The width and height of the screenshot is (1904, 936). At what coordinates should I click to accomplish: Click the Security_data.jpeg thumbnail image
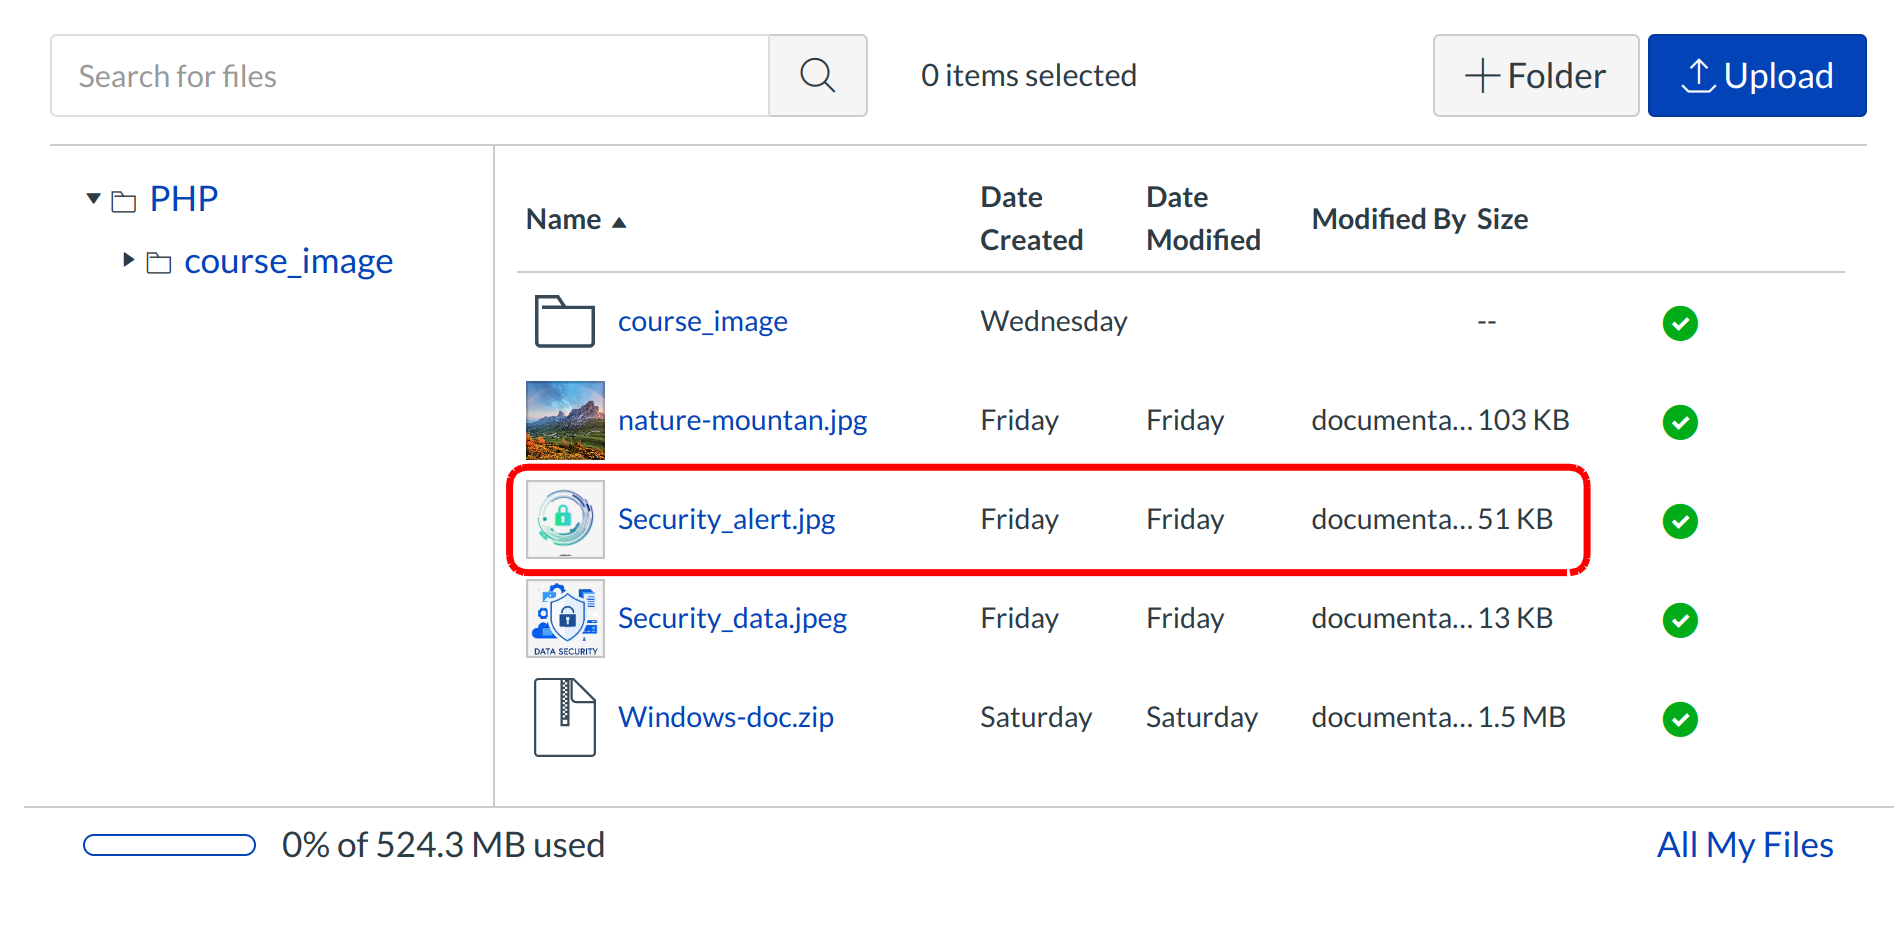tap(565, 618)
